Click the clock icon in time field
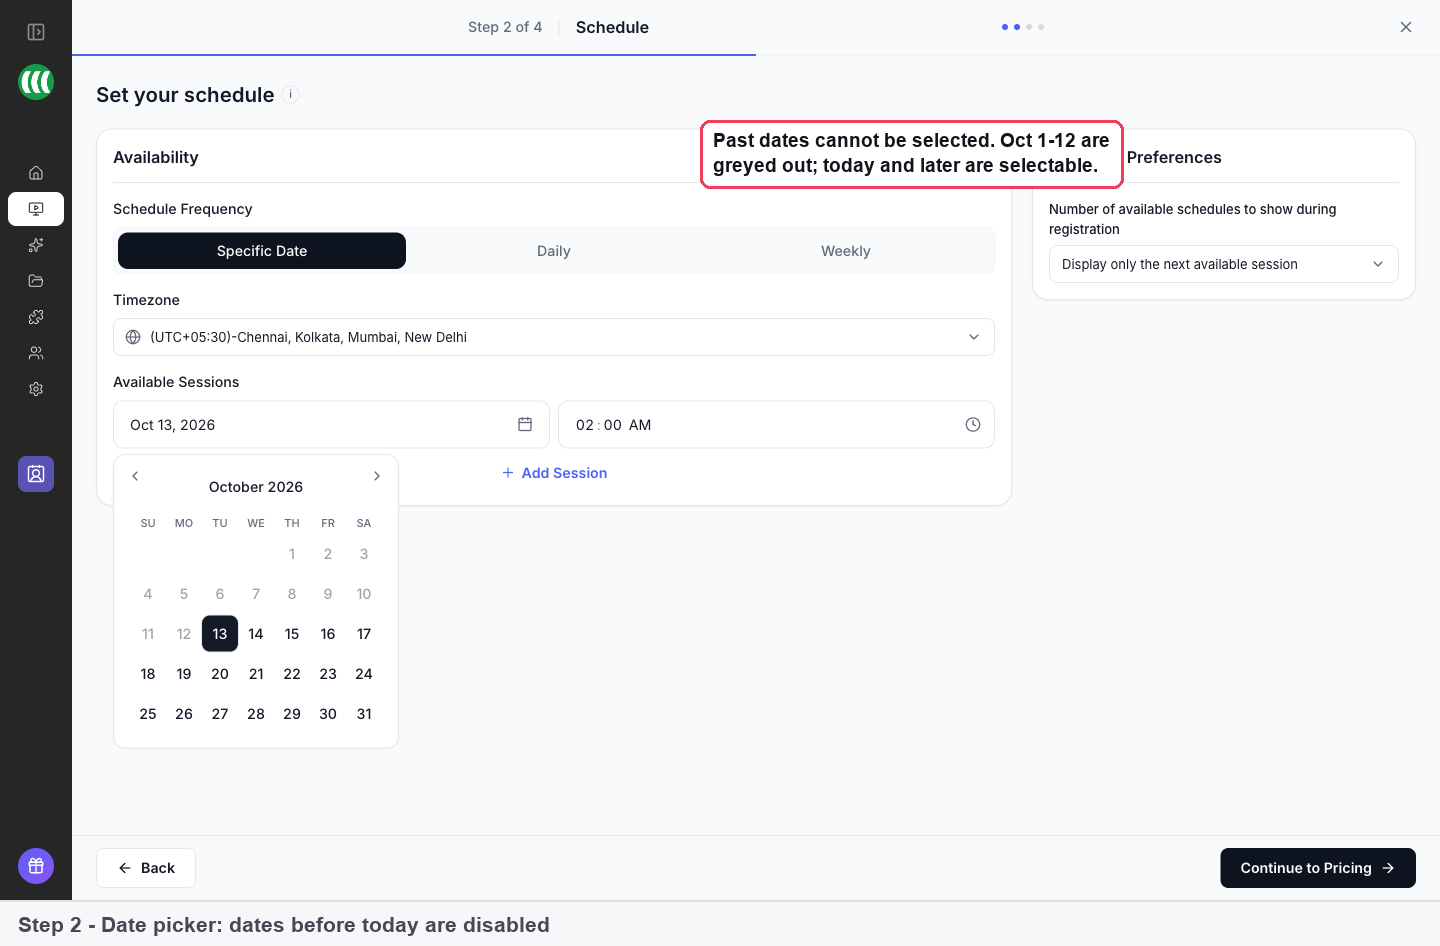1440x946 pixels. (973, 425)
